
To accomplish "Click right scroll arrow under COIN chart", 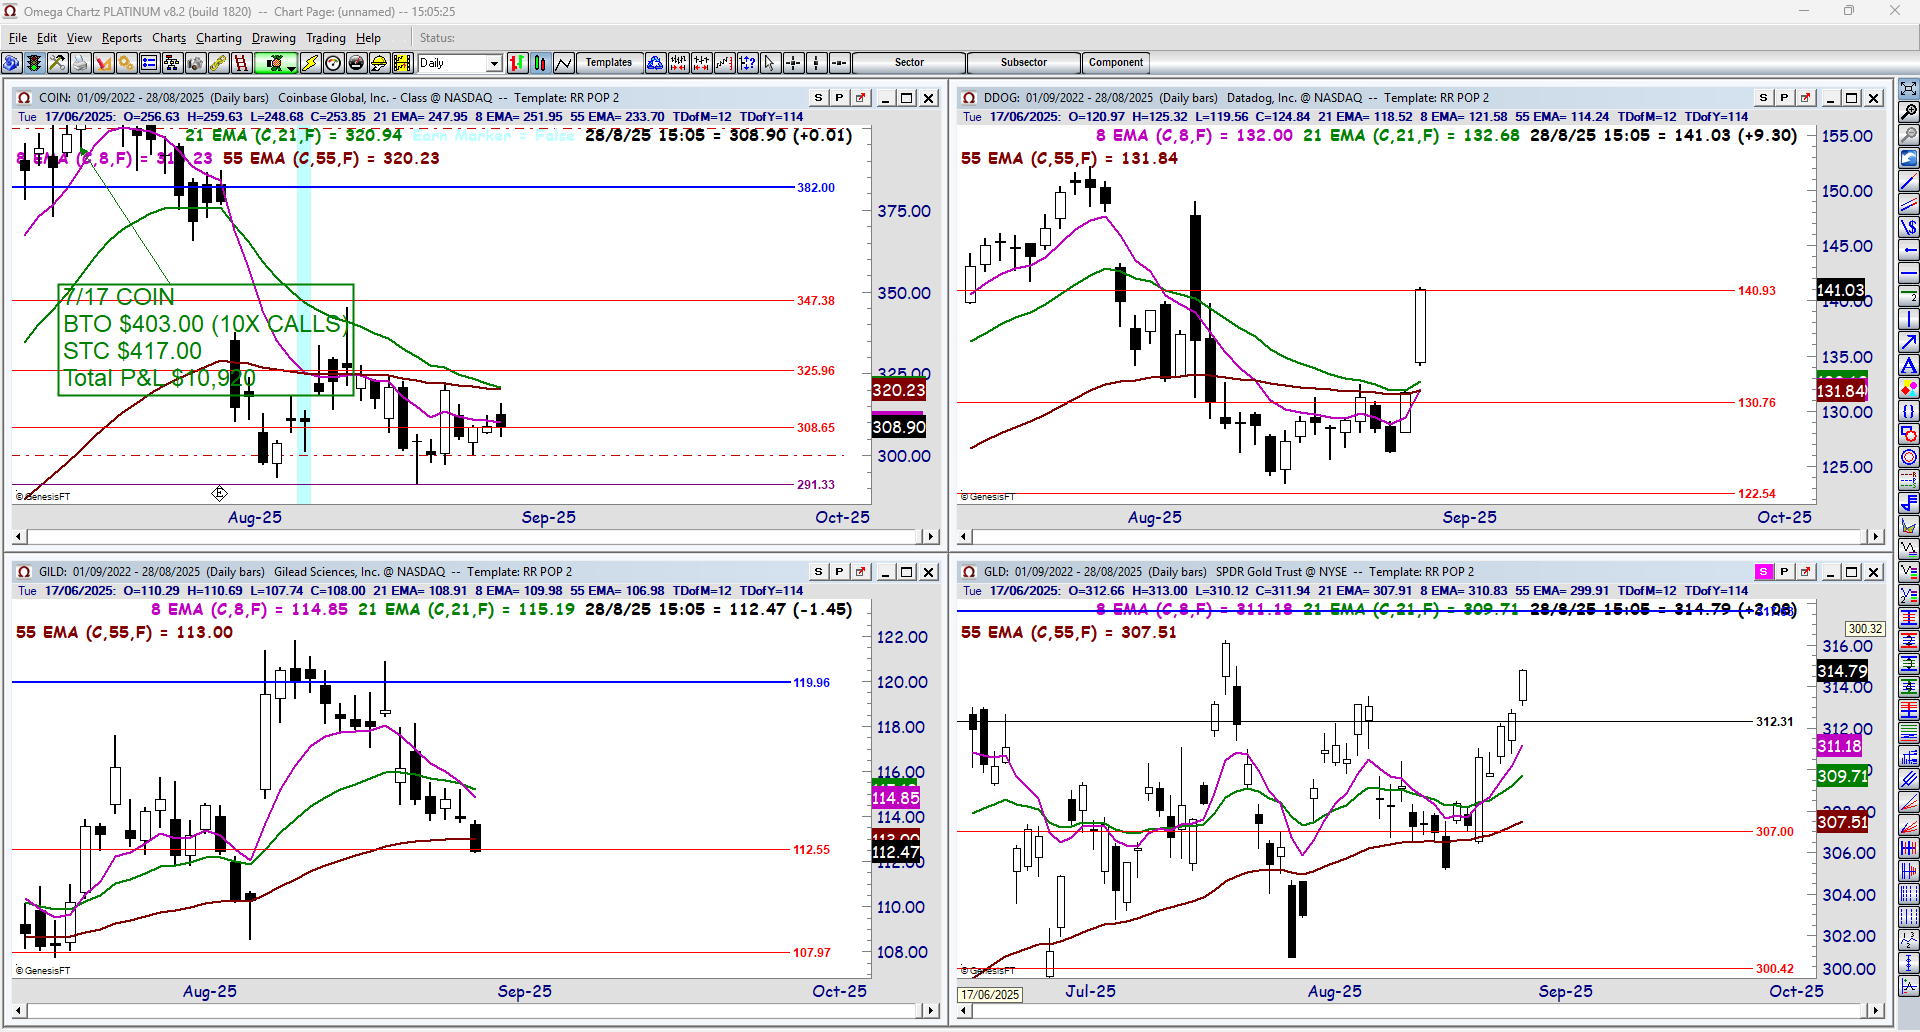I will pyautogui.click(x=931, y=537).
